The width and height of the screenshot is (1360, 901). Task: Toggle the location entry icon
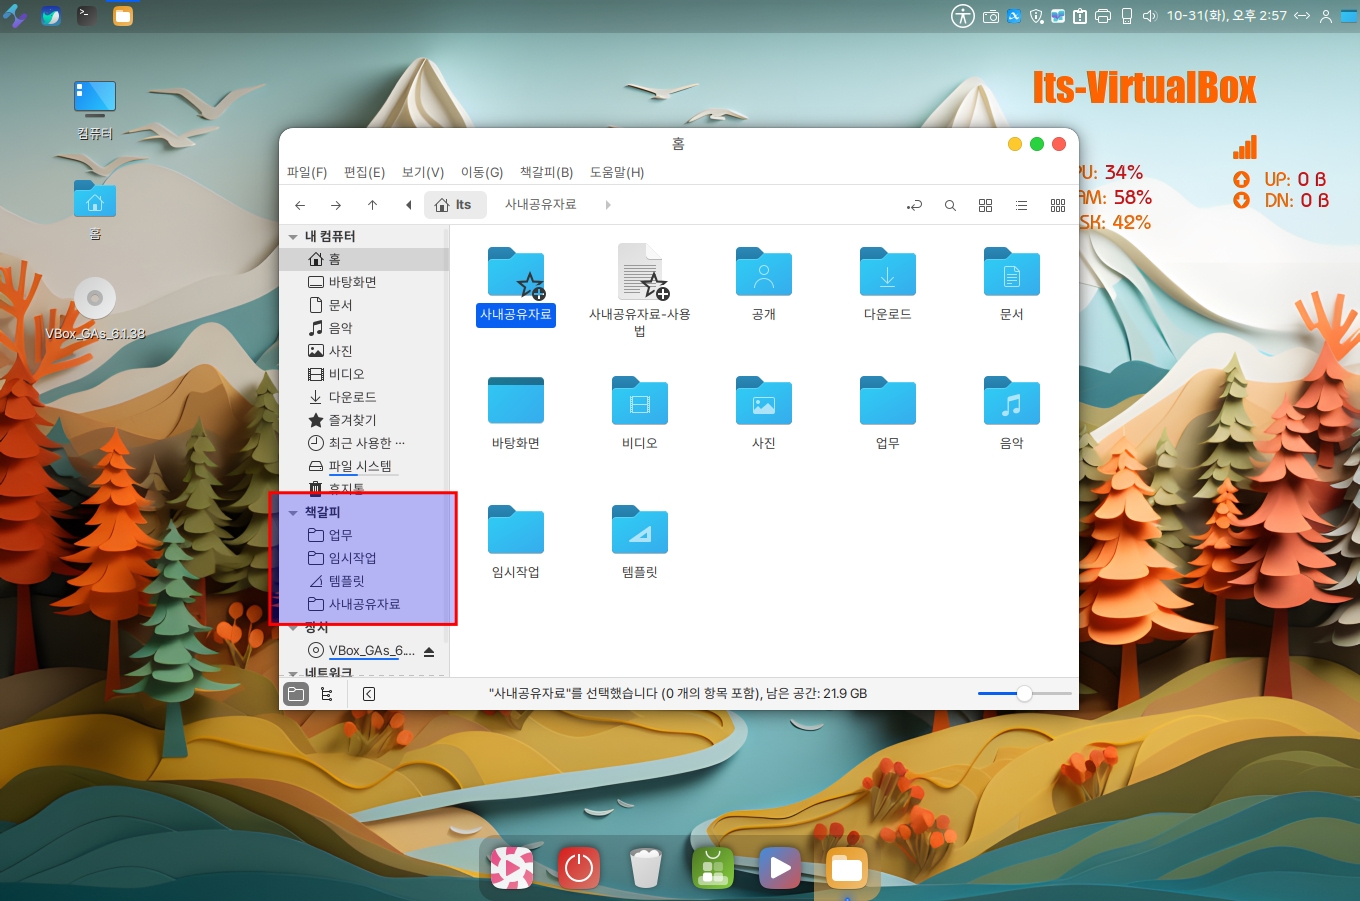tap(914, 205)
